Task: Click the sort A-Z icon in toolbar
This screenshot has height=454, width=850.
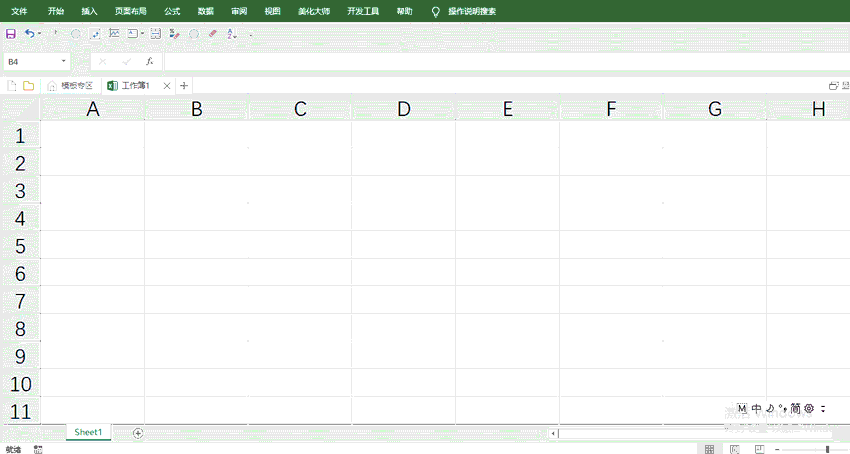Action: (231, 34)
